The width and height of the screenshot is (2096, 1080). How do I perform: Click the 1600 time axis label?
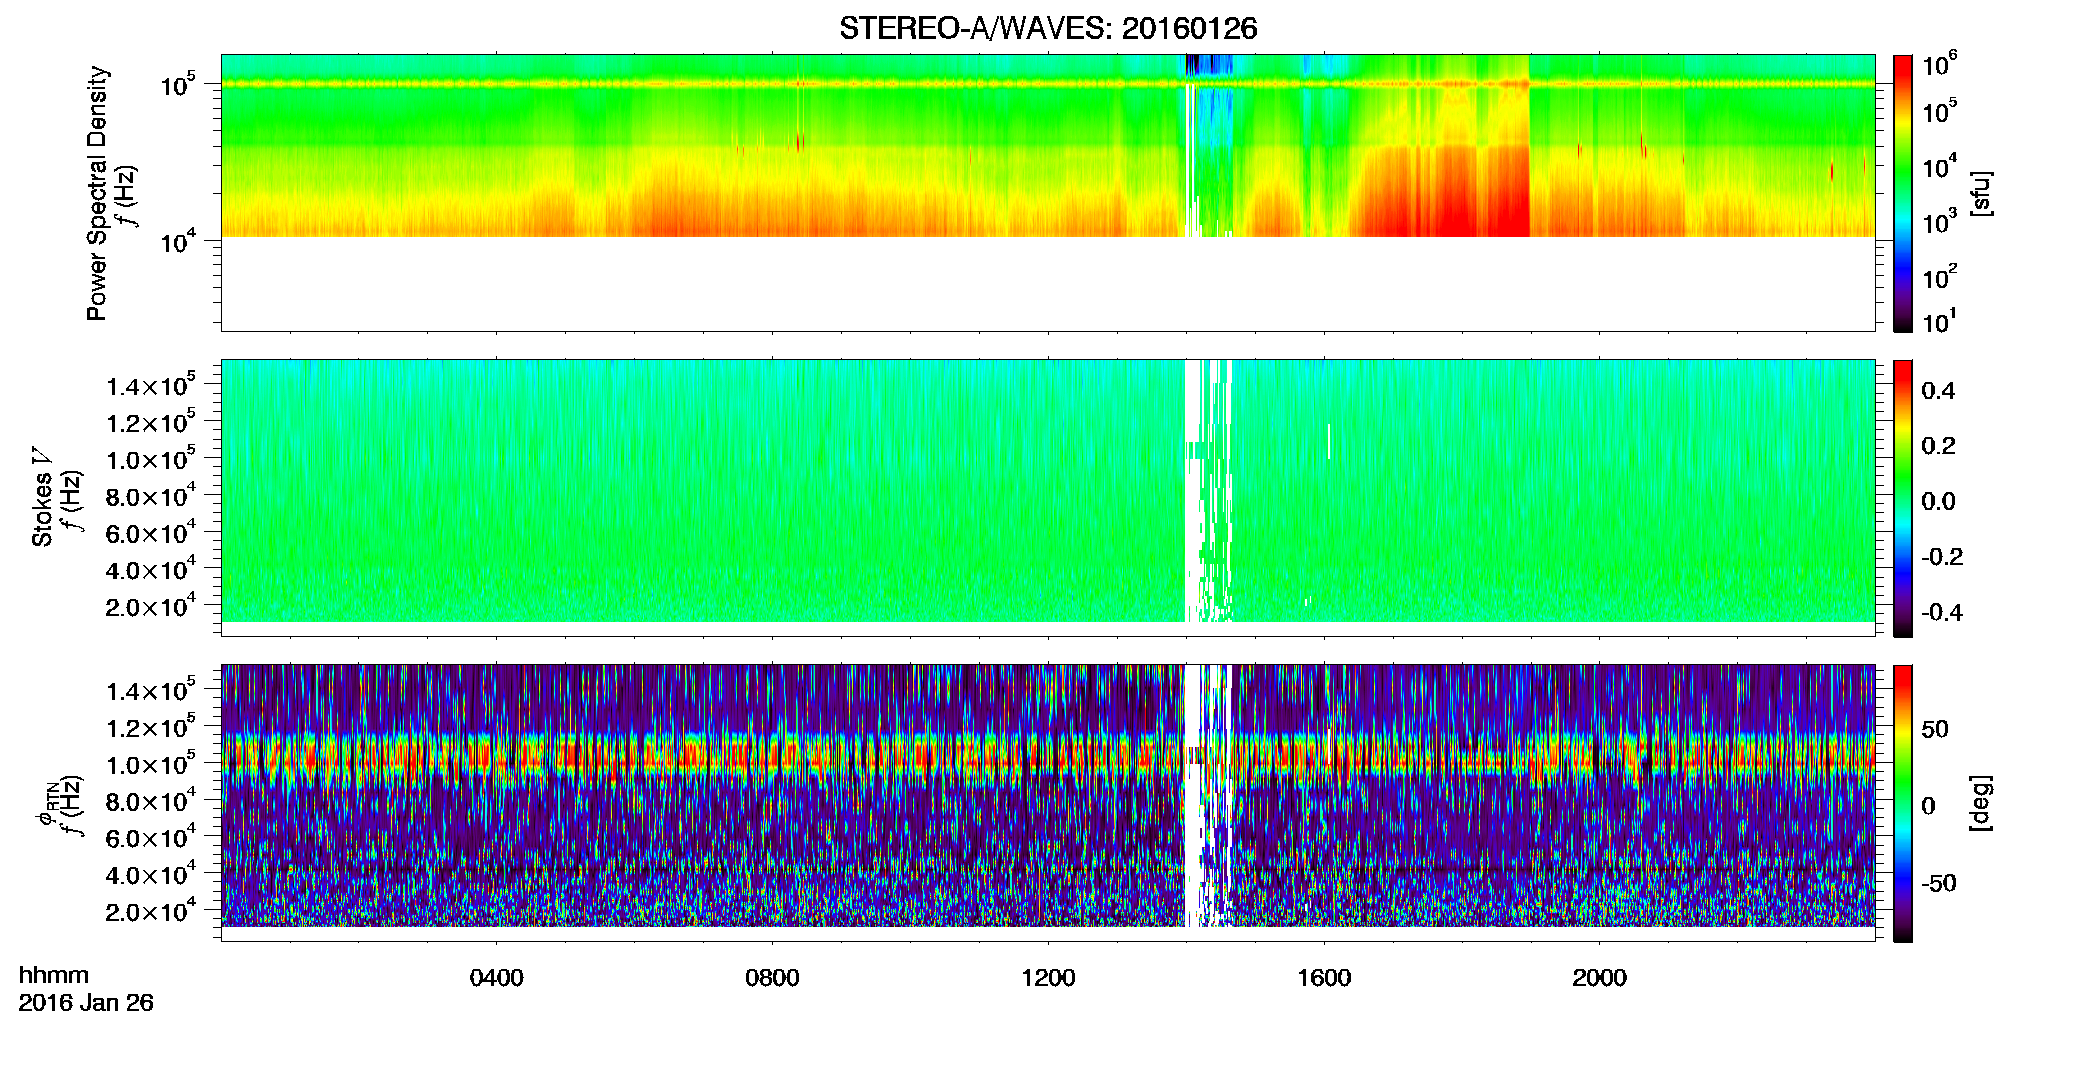(x=1324, y=978)
